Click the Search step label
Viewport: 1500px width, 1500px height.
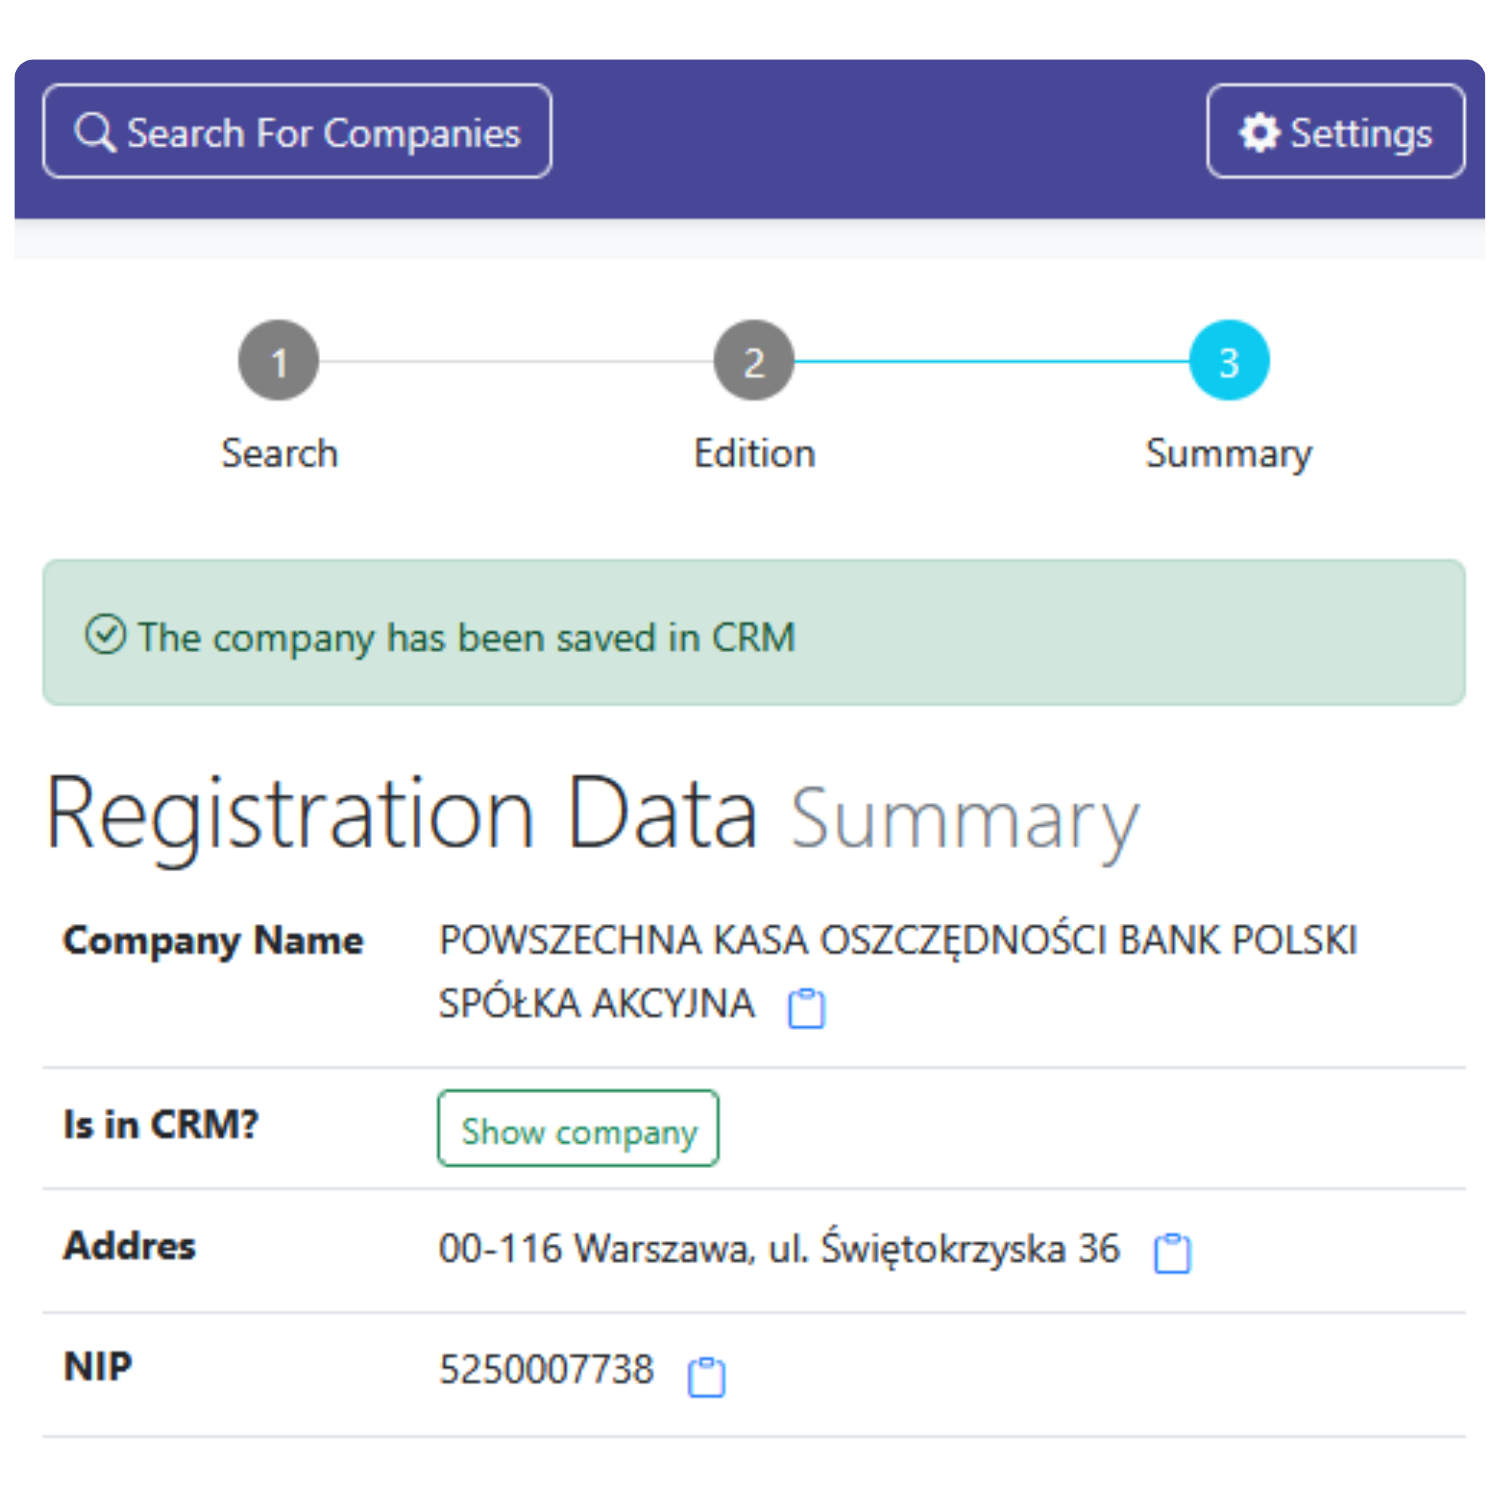(280, 454)
